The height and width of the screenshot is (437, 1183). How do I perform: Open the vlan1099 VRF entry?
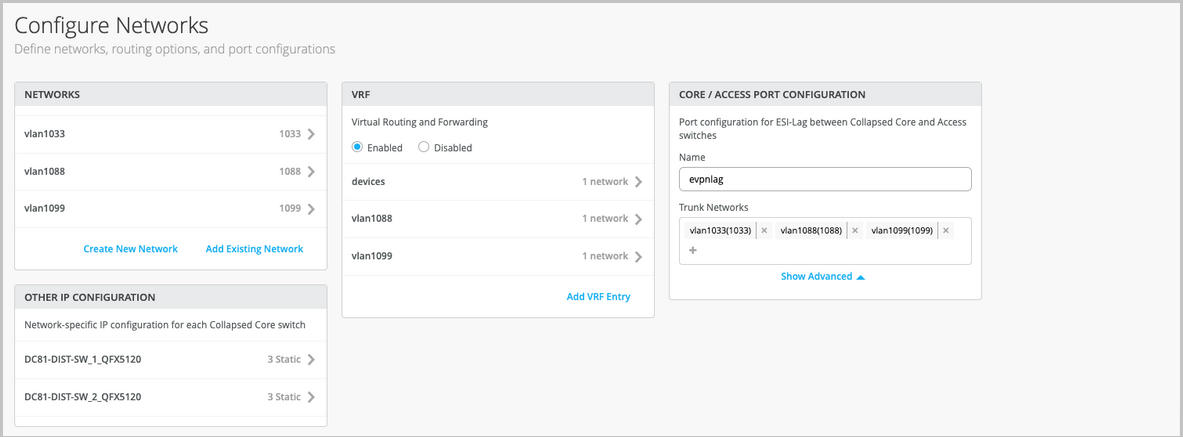638,256
